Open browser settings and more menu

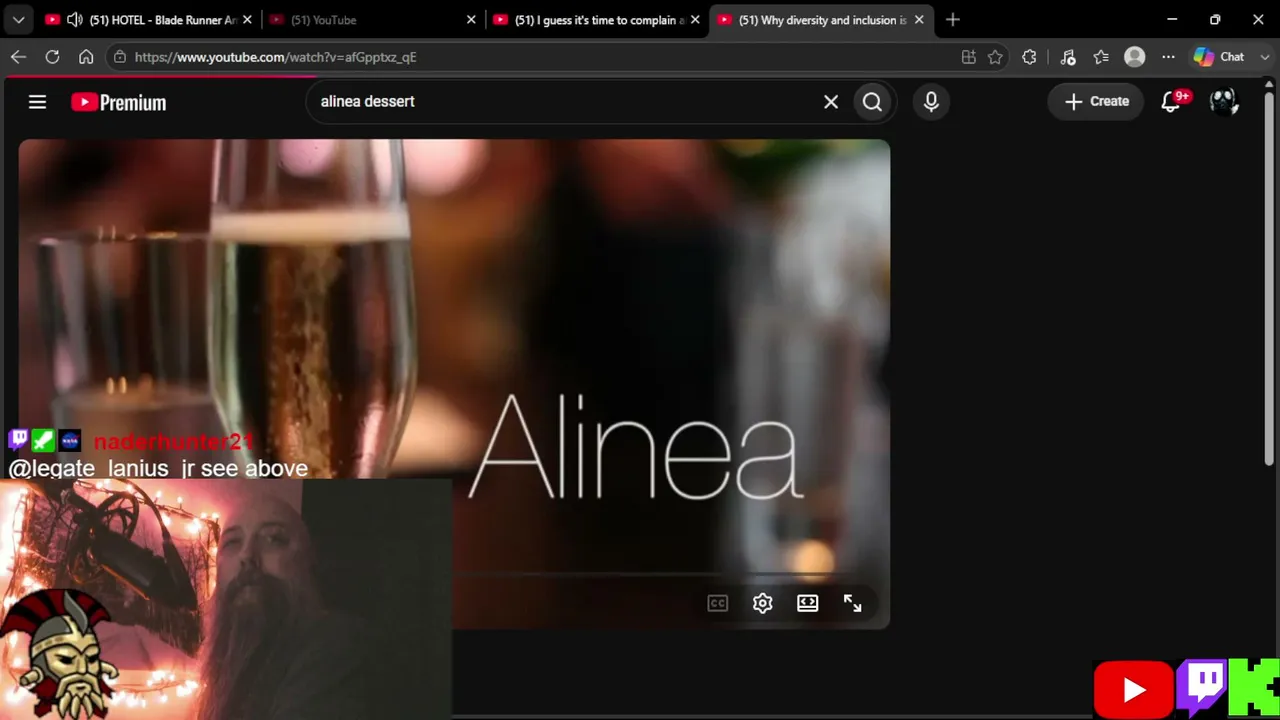coord(1168,57)
